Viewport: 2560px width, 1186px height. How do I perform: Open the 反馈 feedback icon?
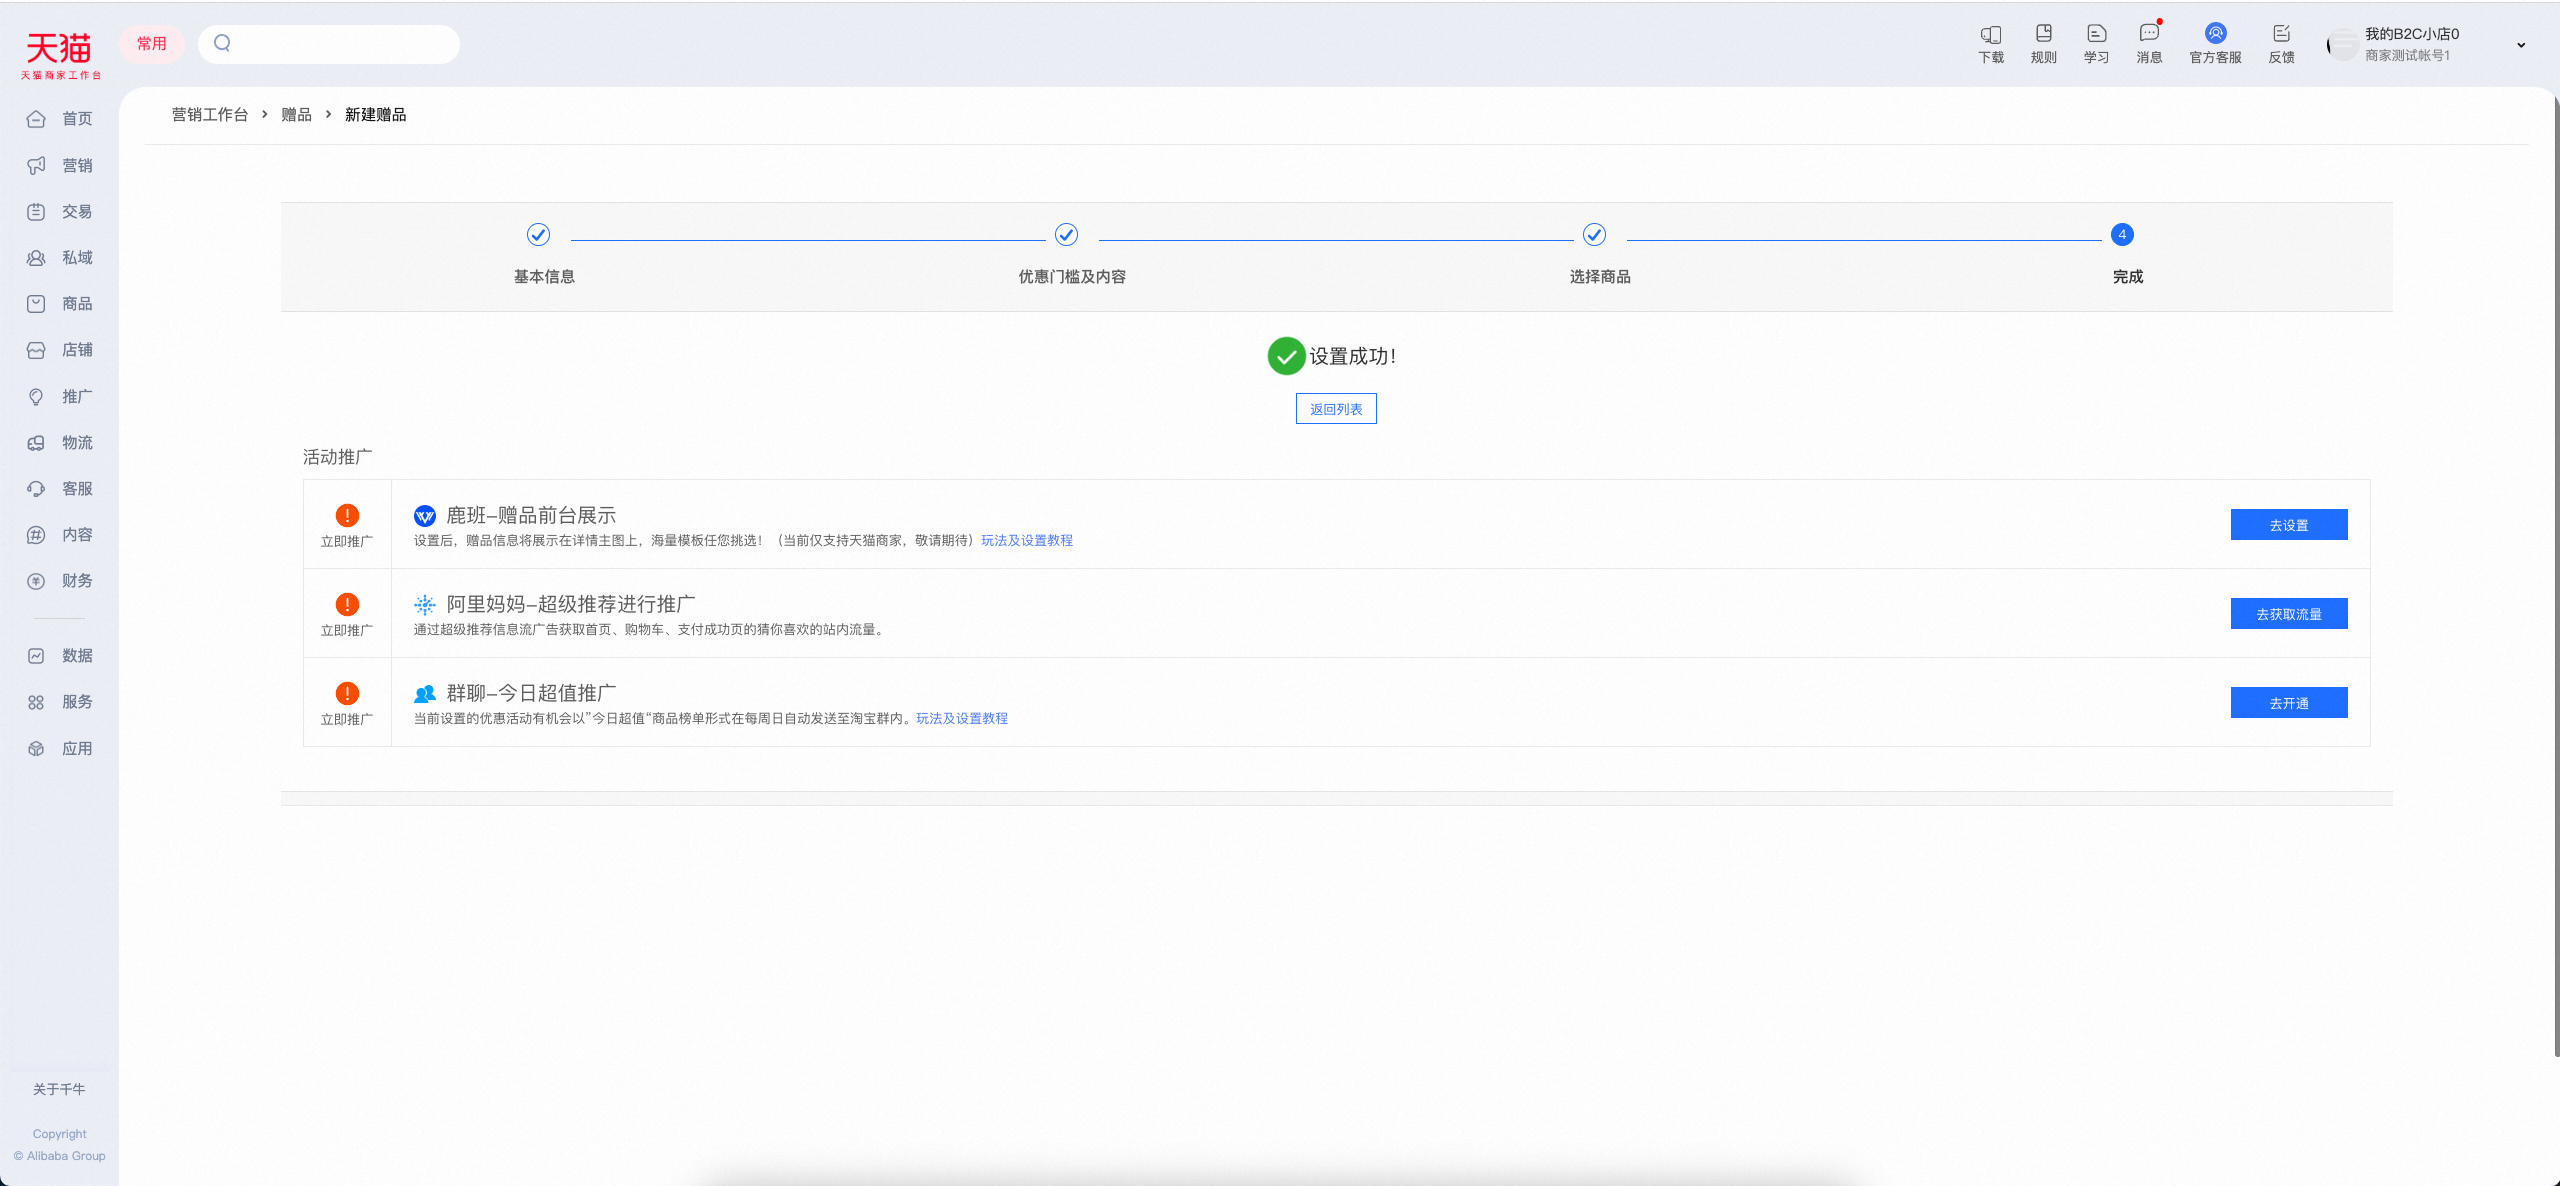(2281, 34)
